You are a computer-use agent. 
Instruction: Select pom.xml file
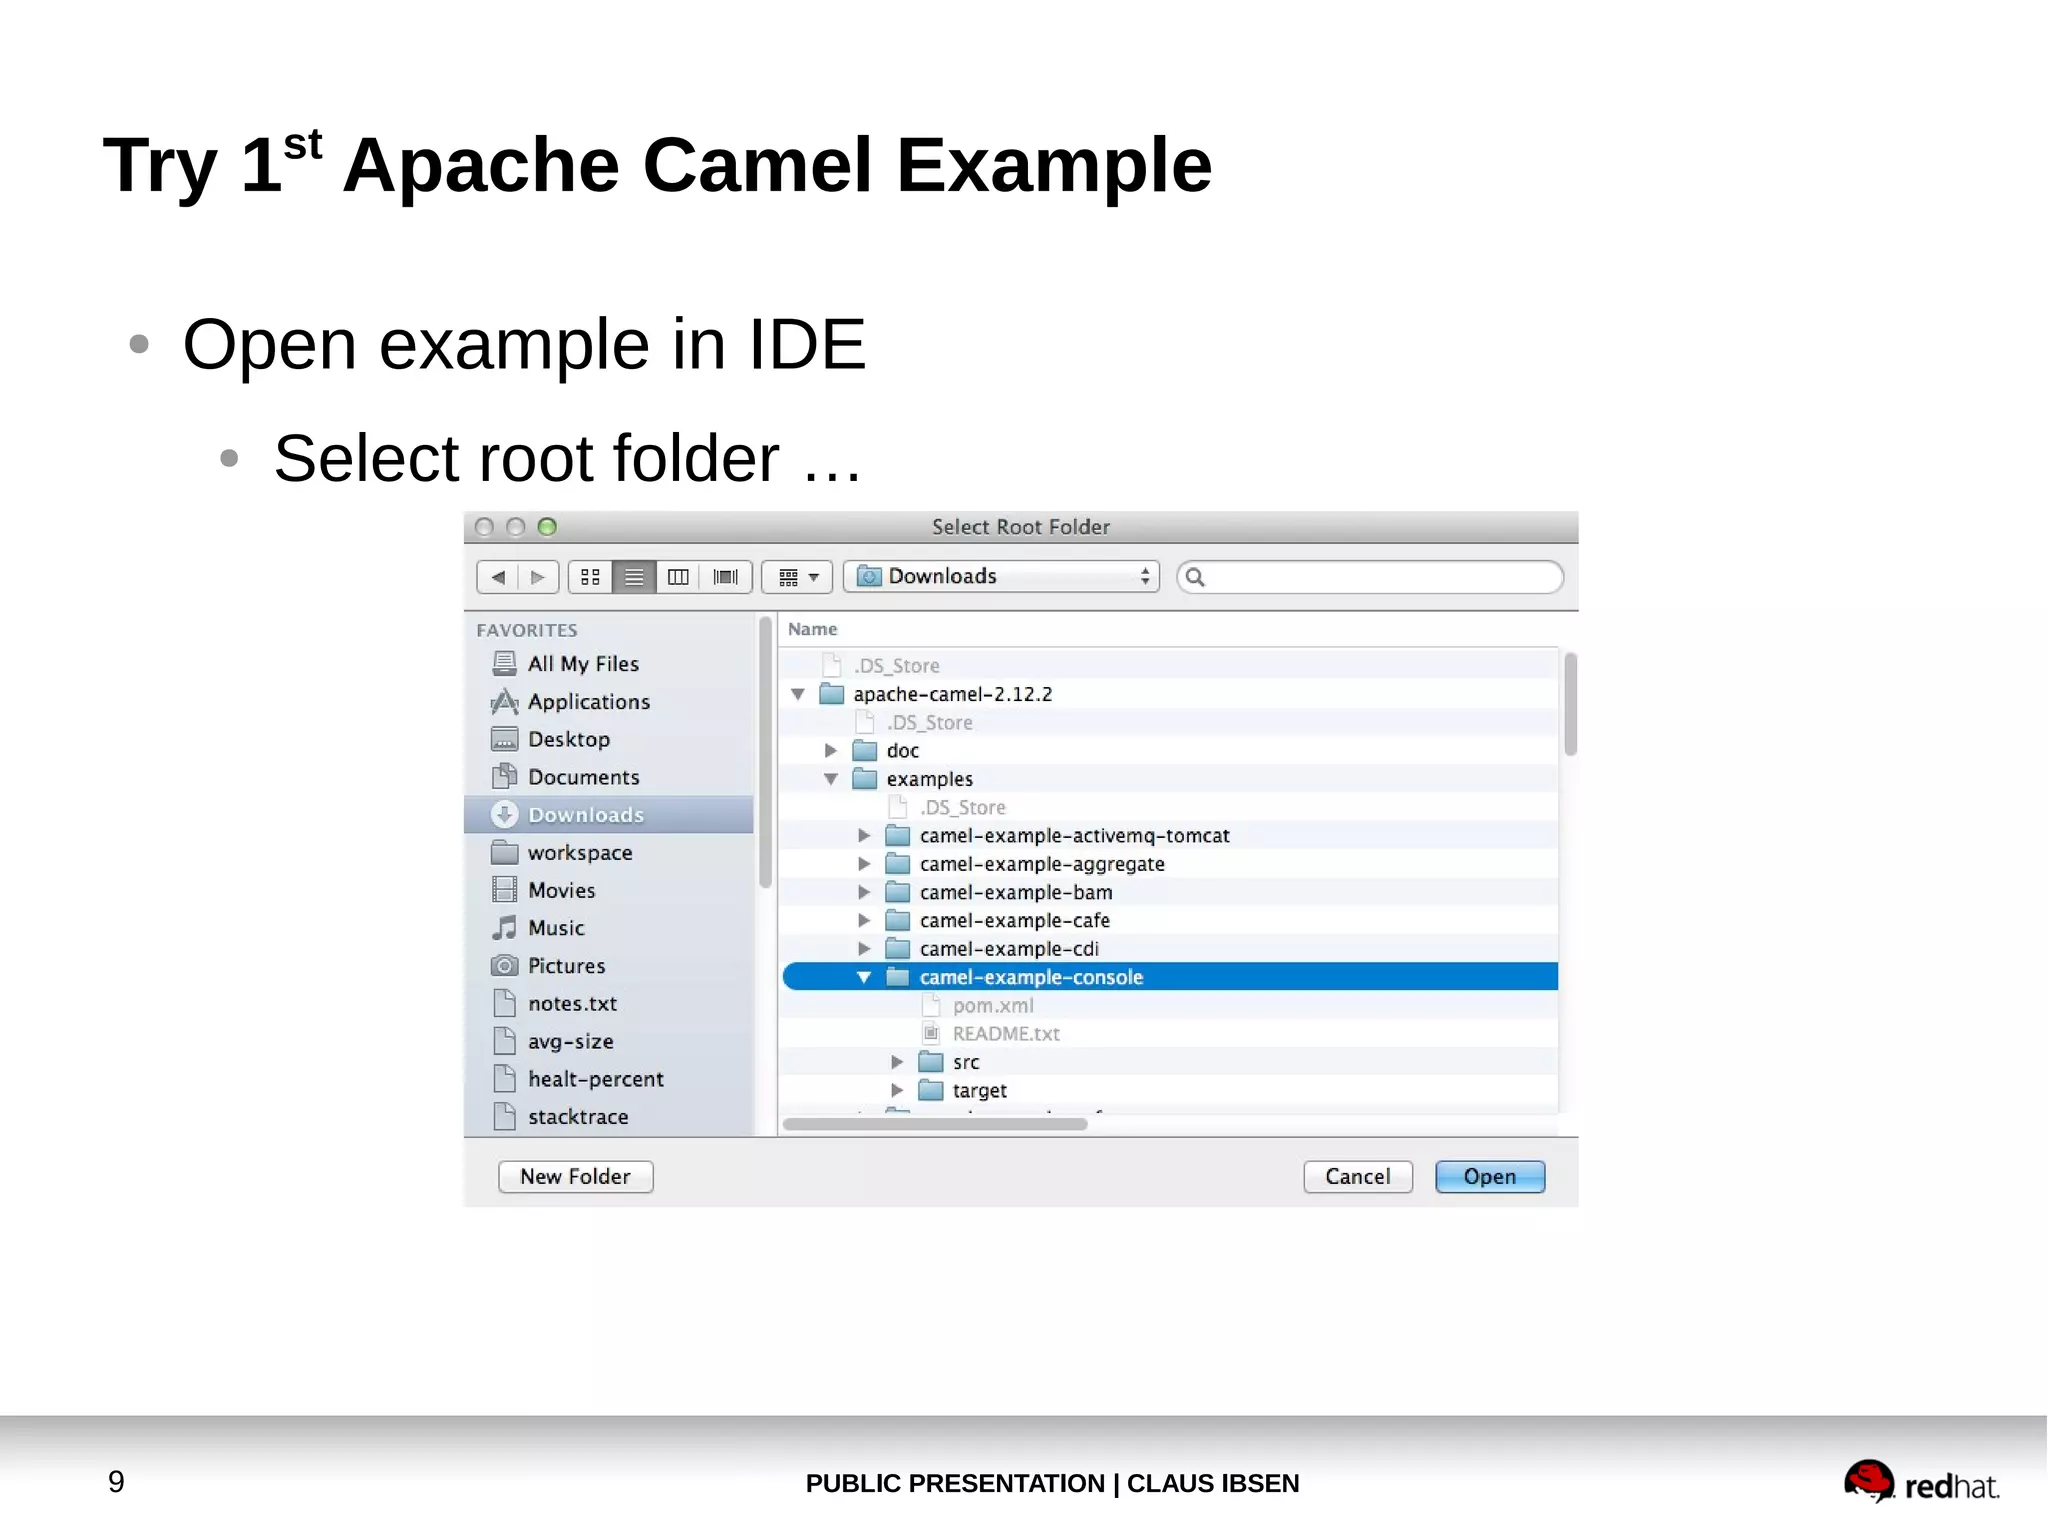1169,1006
